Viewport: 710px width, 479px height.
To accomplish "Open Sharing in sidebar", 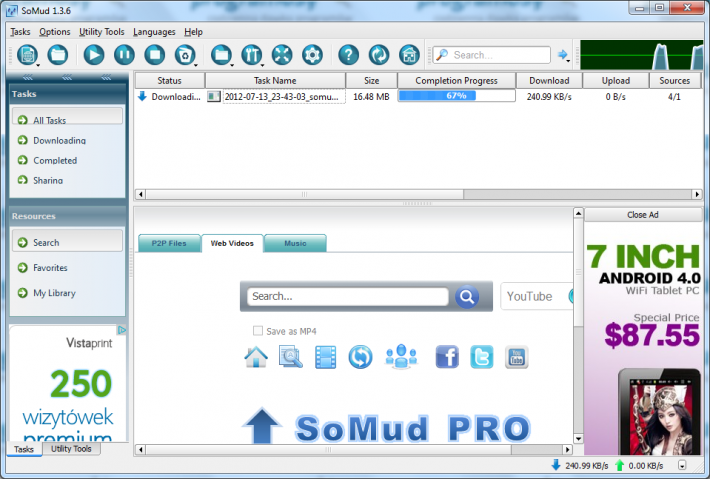I will 48,180.
